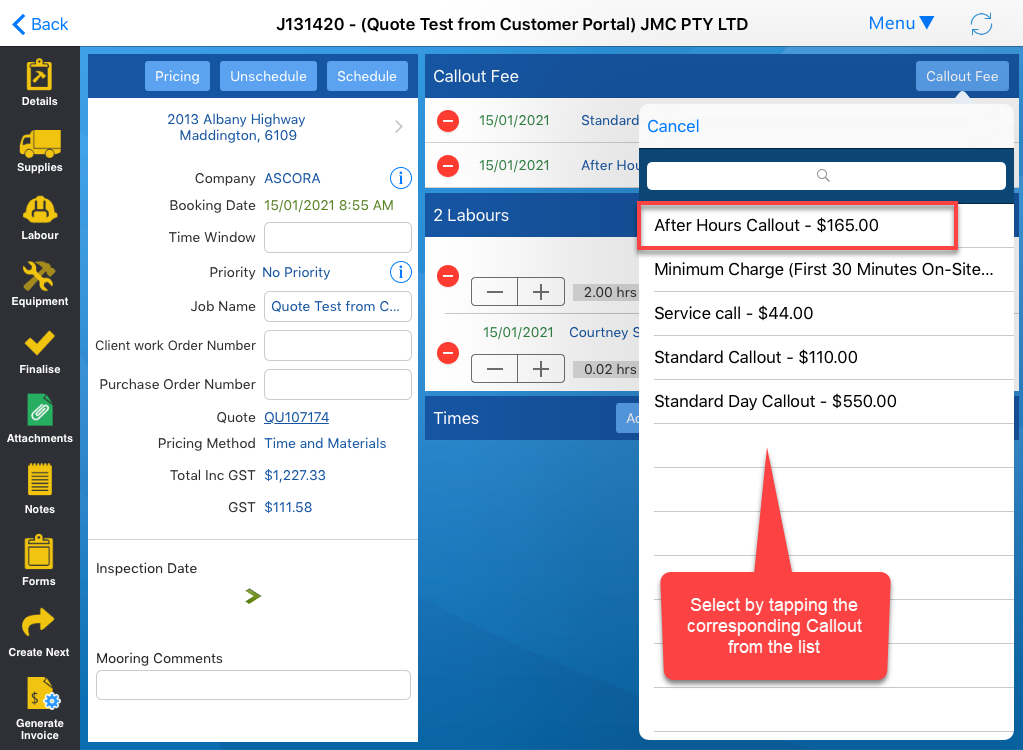This screenshot has width=1023, height=750.
Task: Tap the Generate Invoice icon
Action: coord(39,708)
